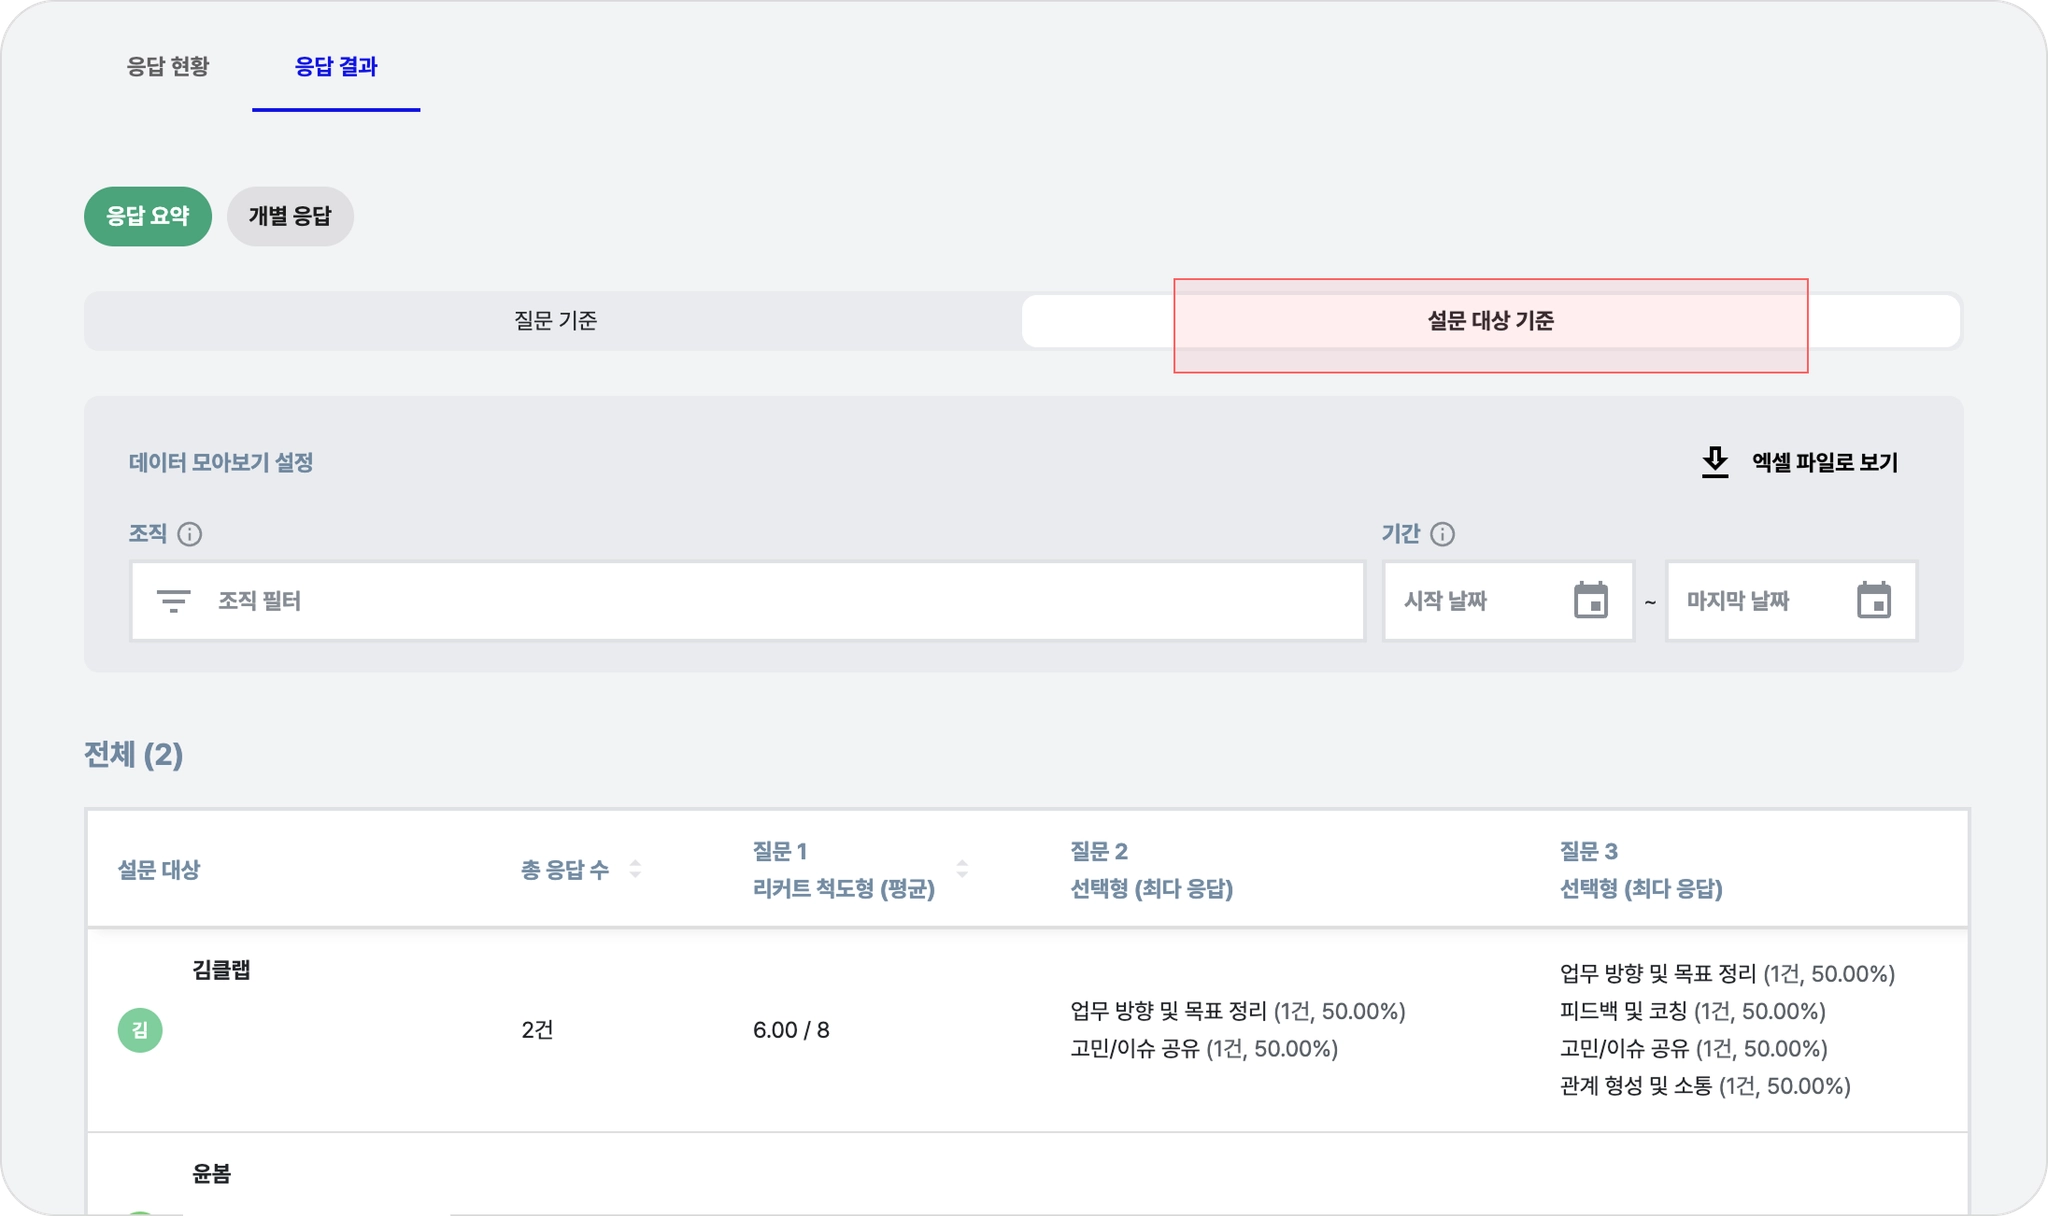The height and width of the screenshot is (1216, 2048).
Task: Switch to the 질문 기준 view
Action: click(555, 321)
